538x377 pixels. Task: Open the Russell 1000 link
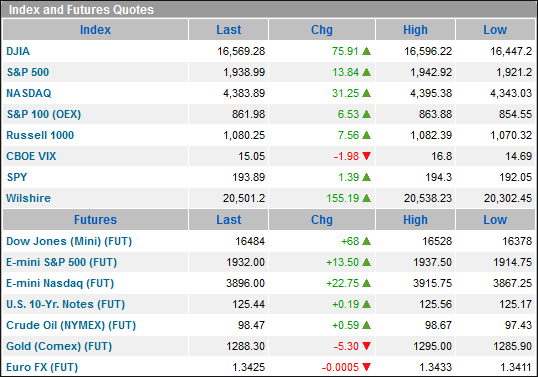(40, 135)
